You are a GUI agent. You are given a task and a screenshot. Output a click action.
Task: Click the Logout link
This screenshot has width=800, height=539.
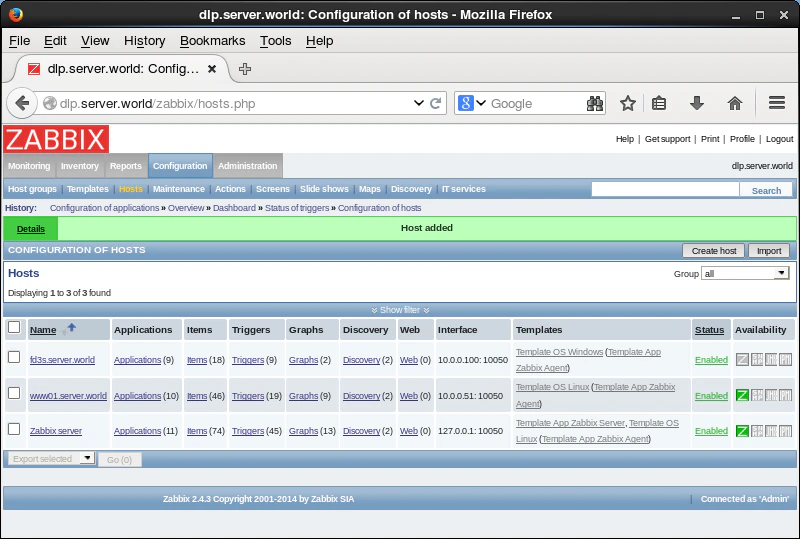pyautogui.click(x=779, y=139)
